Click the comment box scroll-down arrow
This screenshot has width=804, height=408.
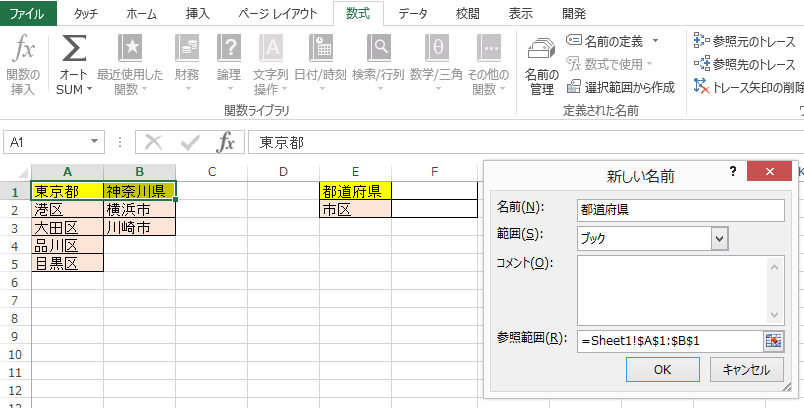point(774,315)
